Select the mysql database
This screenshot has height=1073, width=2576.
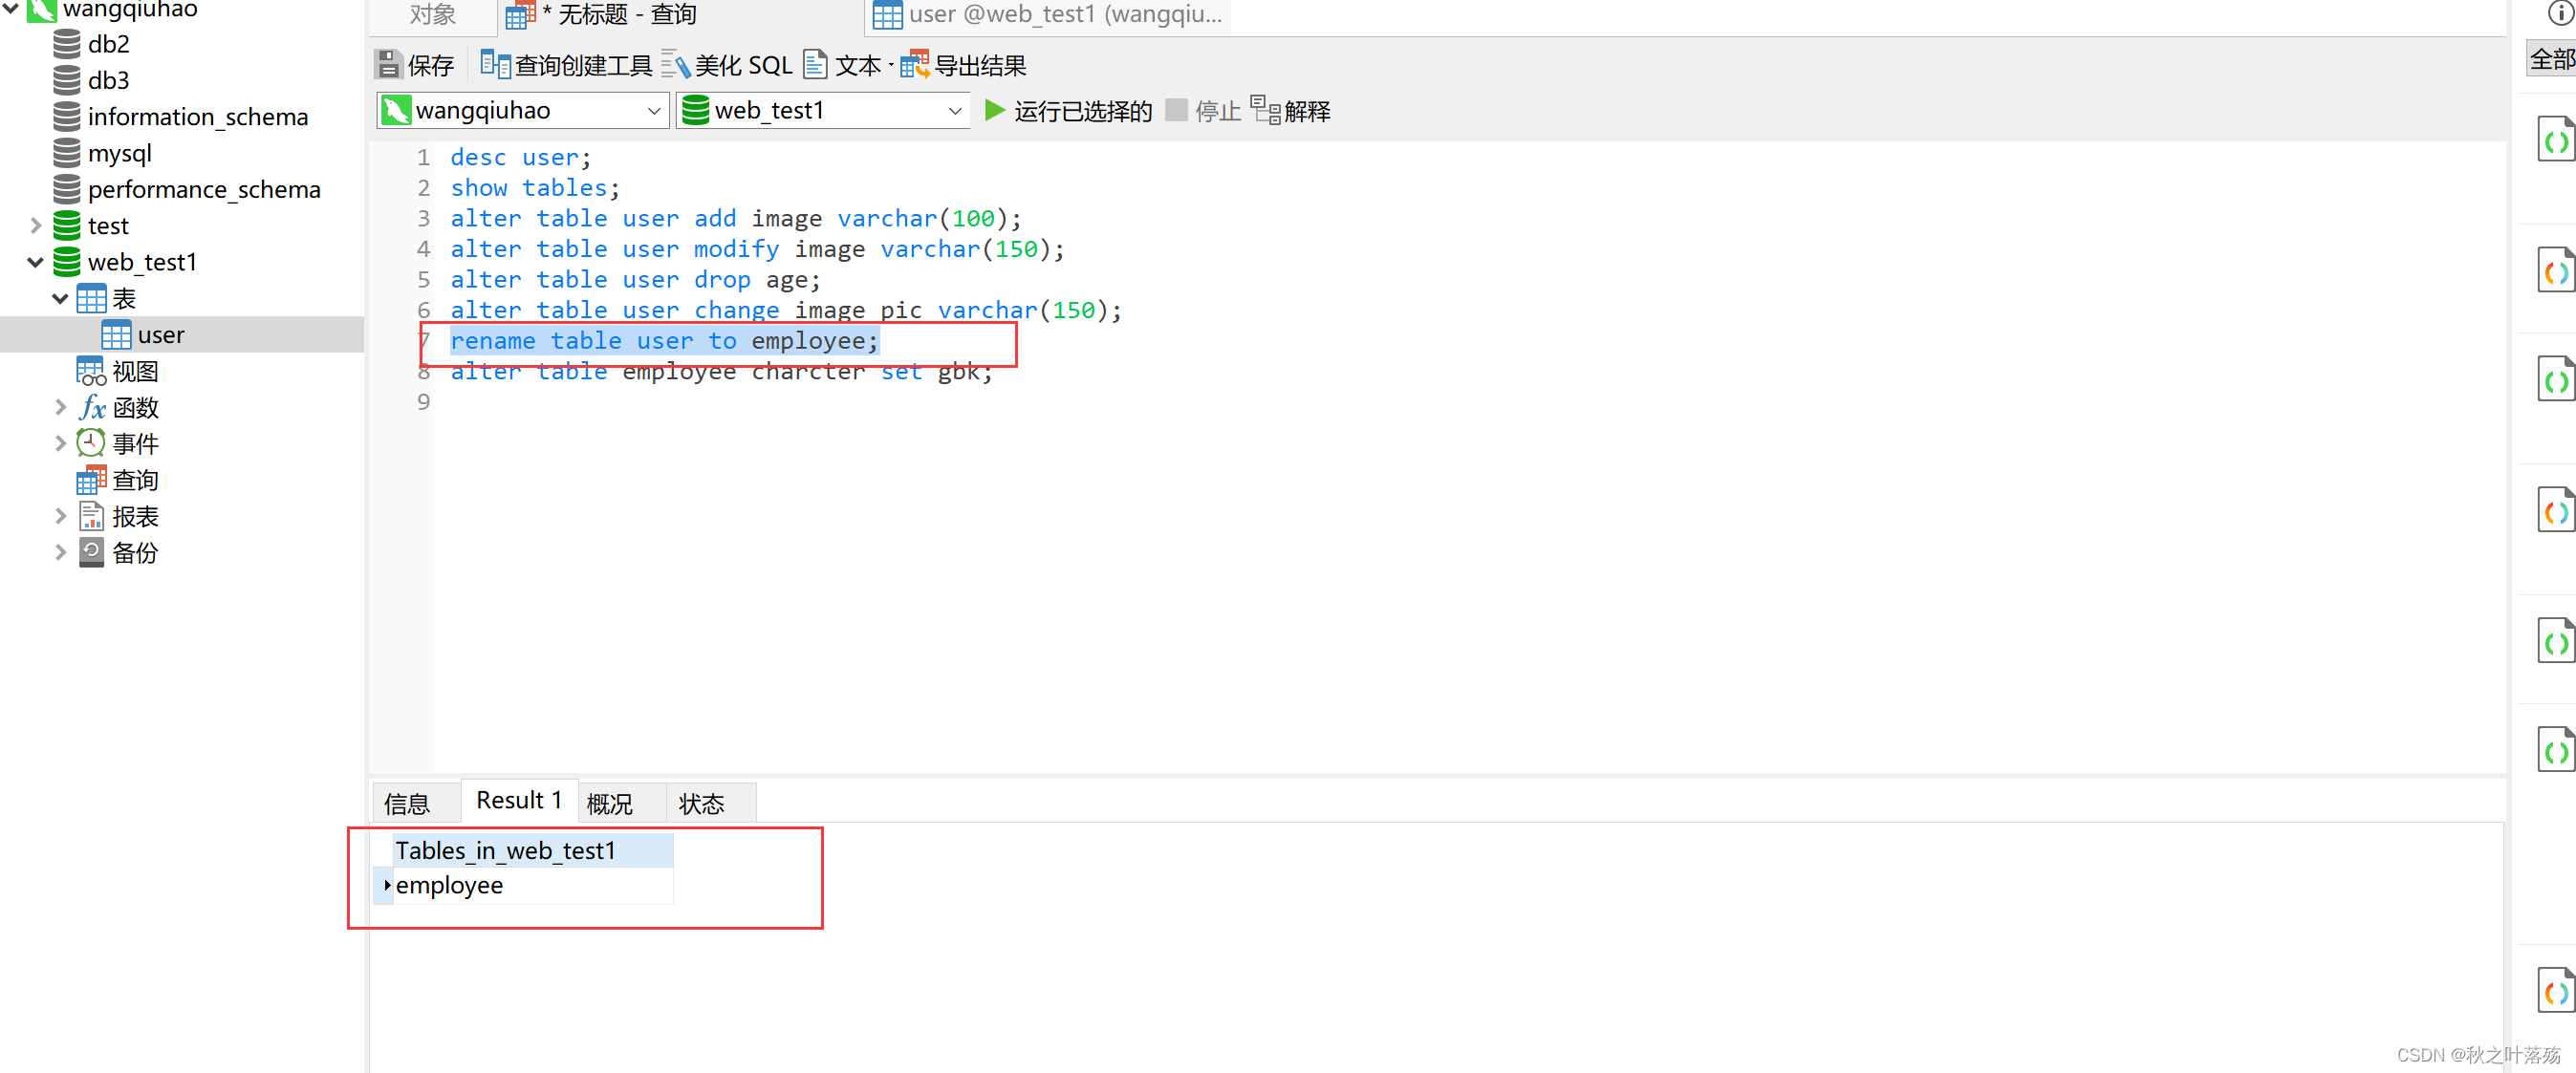point(120,153)
